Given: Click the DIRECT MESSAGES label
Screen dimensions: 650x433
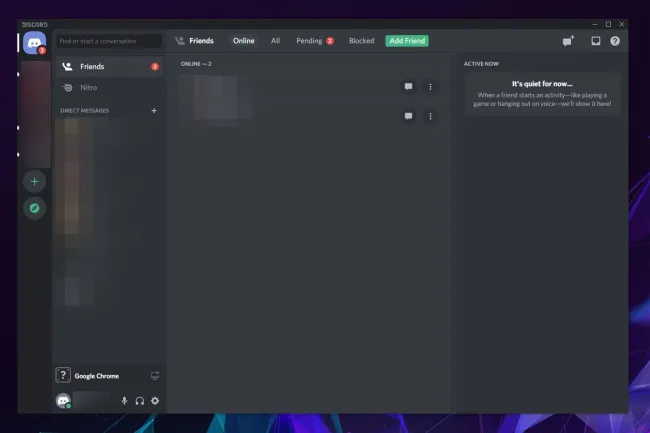Looking at the screenshot, I should pyautogui.click(x=85, y=111).
